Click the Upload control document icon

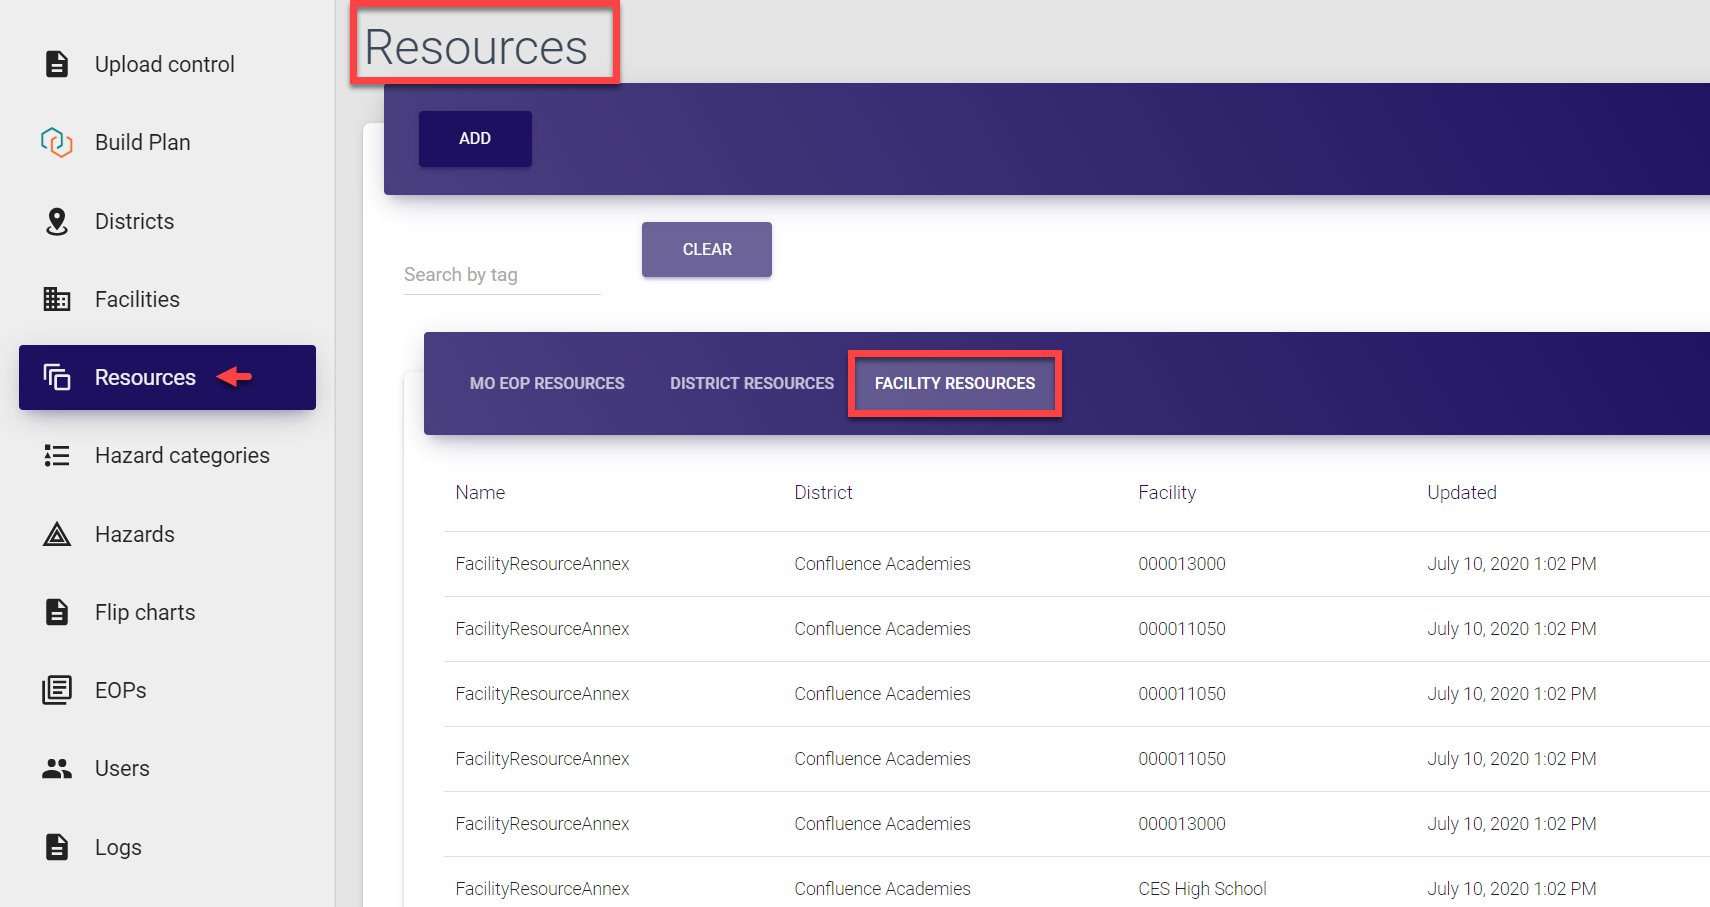pos(57,64)
